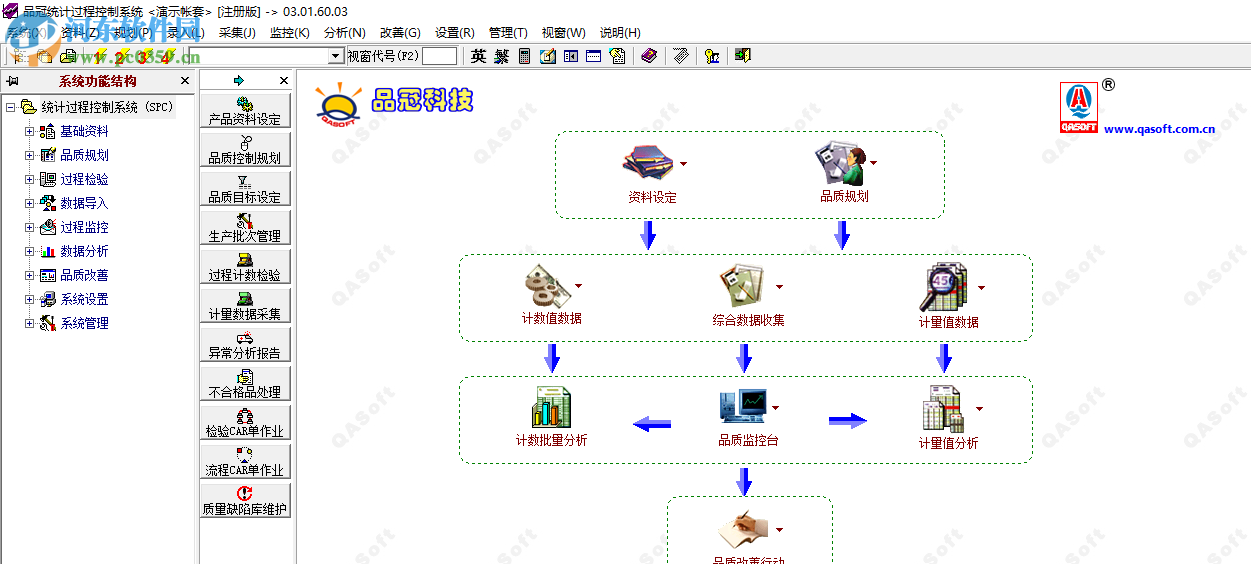Open the 改善(G) menu

(400, 33)
